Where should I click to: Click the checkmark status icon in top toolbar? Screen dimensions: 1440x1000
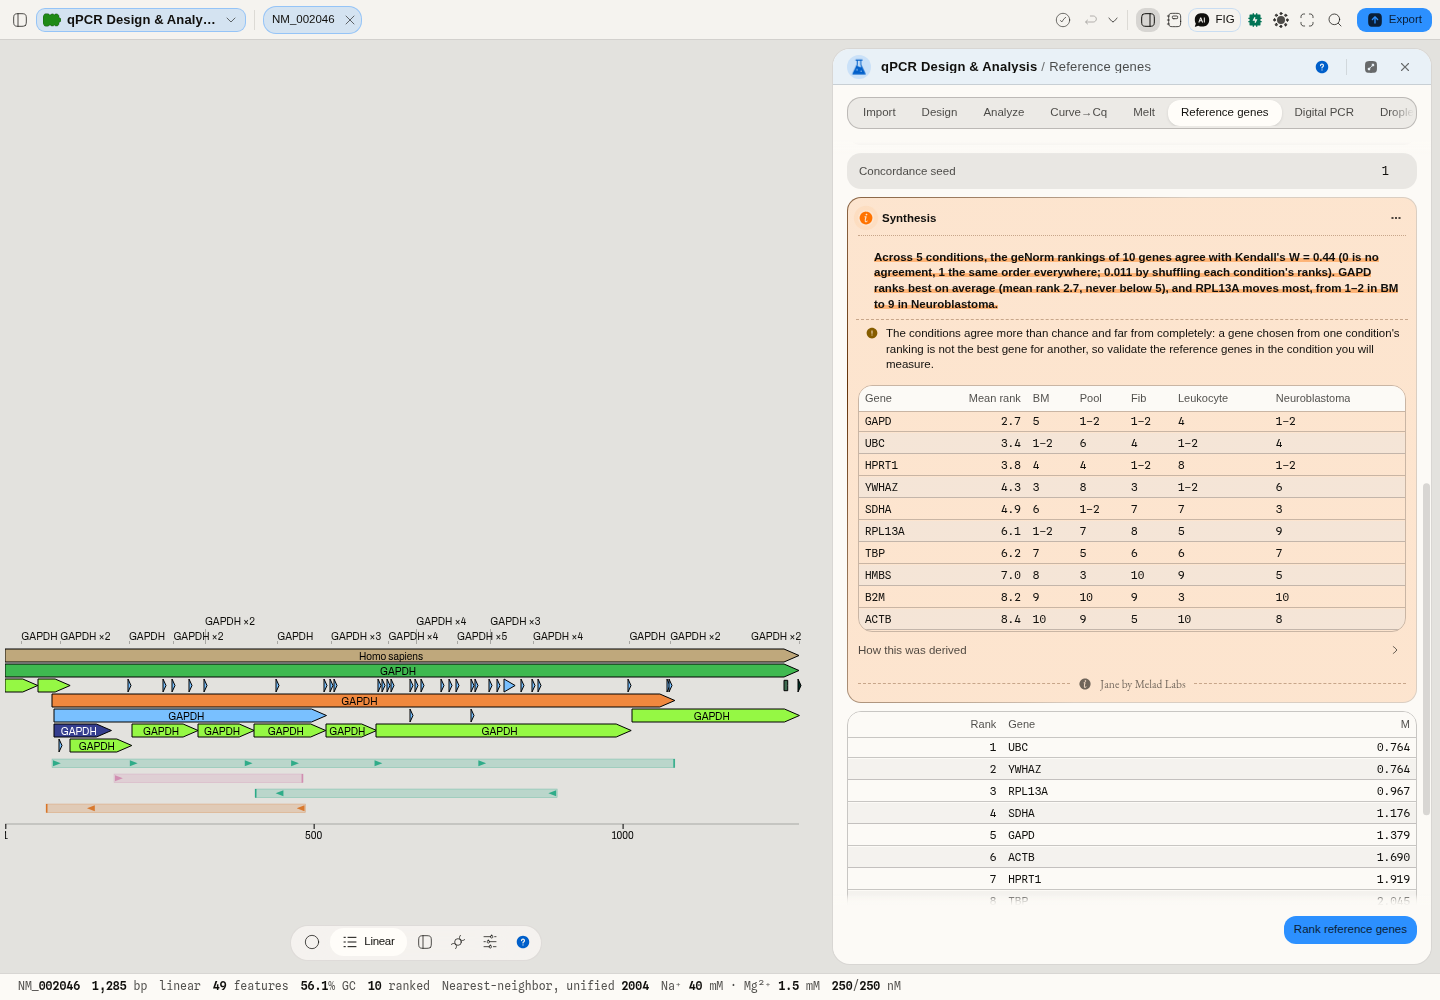pos(1063,20)
